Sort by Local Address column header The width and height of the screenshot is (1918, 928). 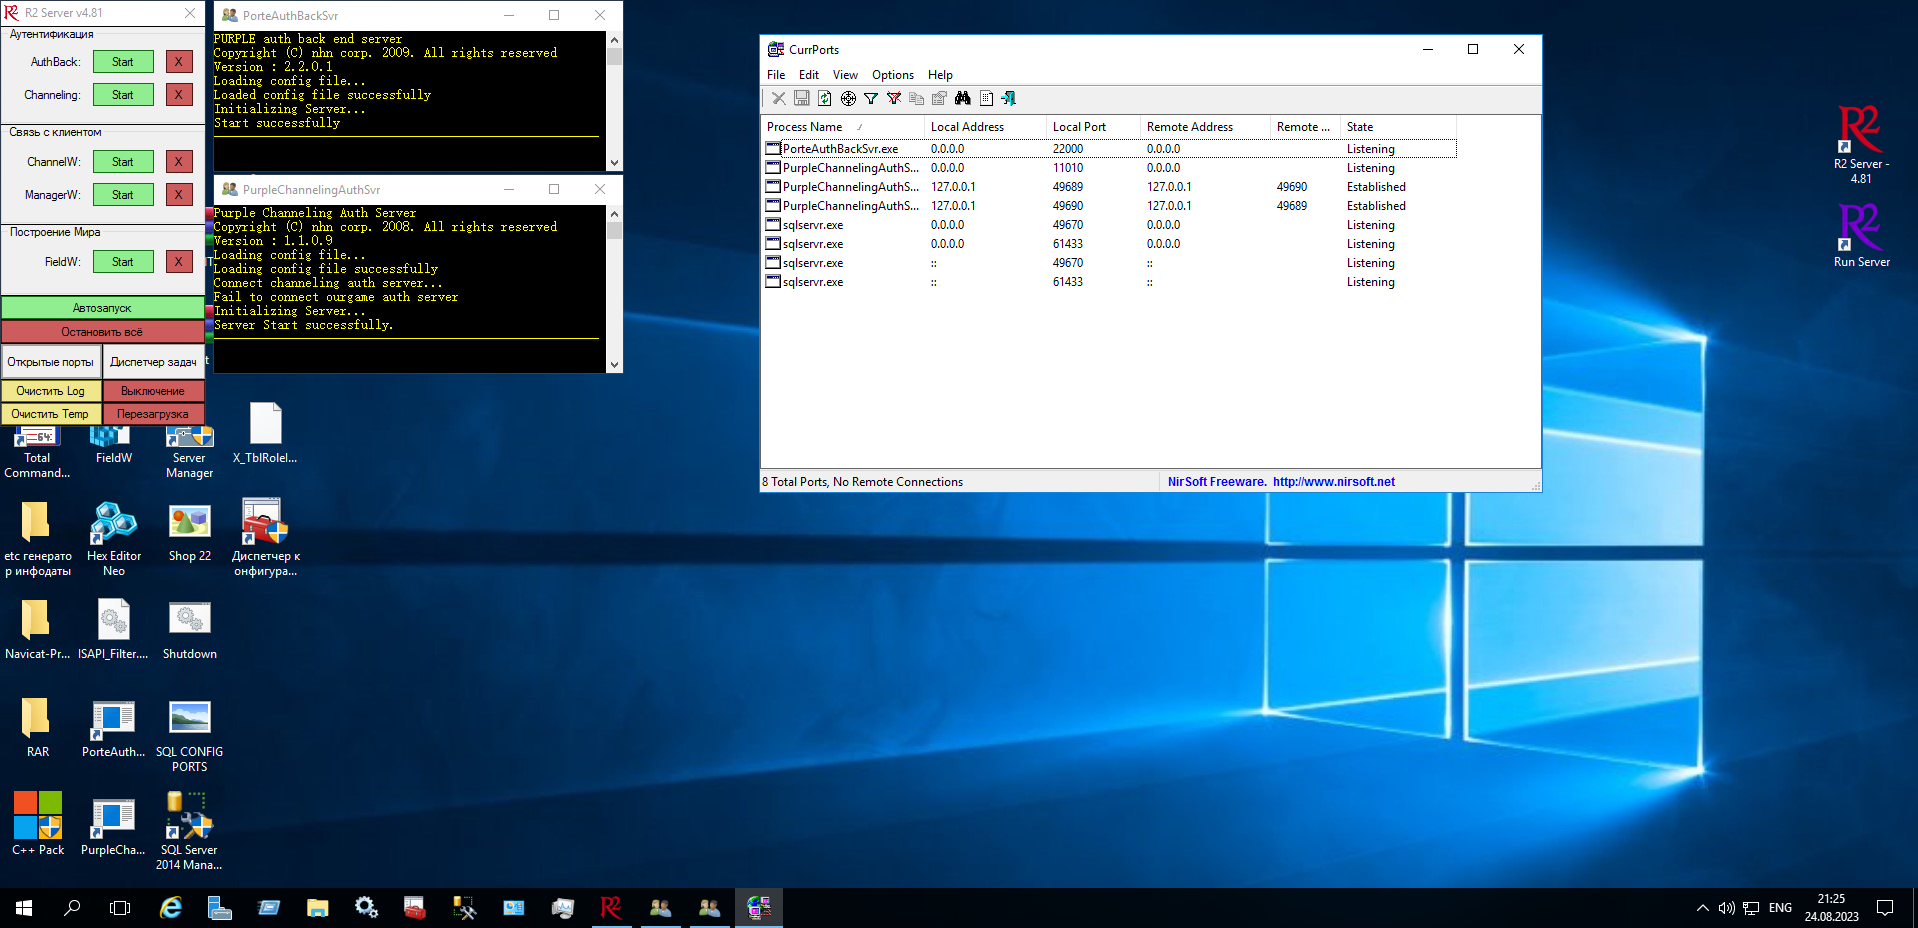pyautogui.click(x=986, y=127)
